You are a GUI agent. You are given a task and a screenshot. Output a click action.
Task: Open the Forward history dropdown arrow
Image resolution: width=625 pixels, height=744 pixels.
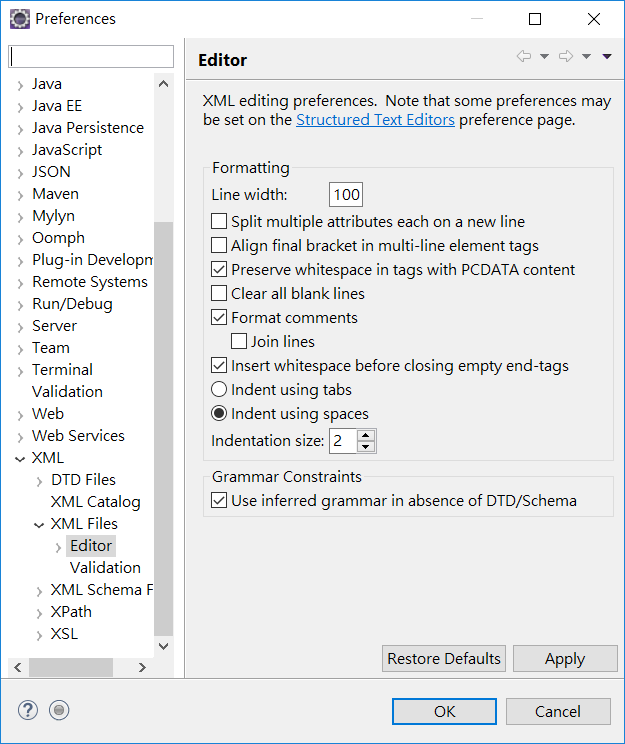587,57
